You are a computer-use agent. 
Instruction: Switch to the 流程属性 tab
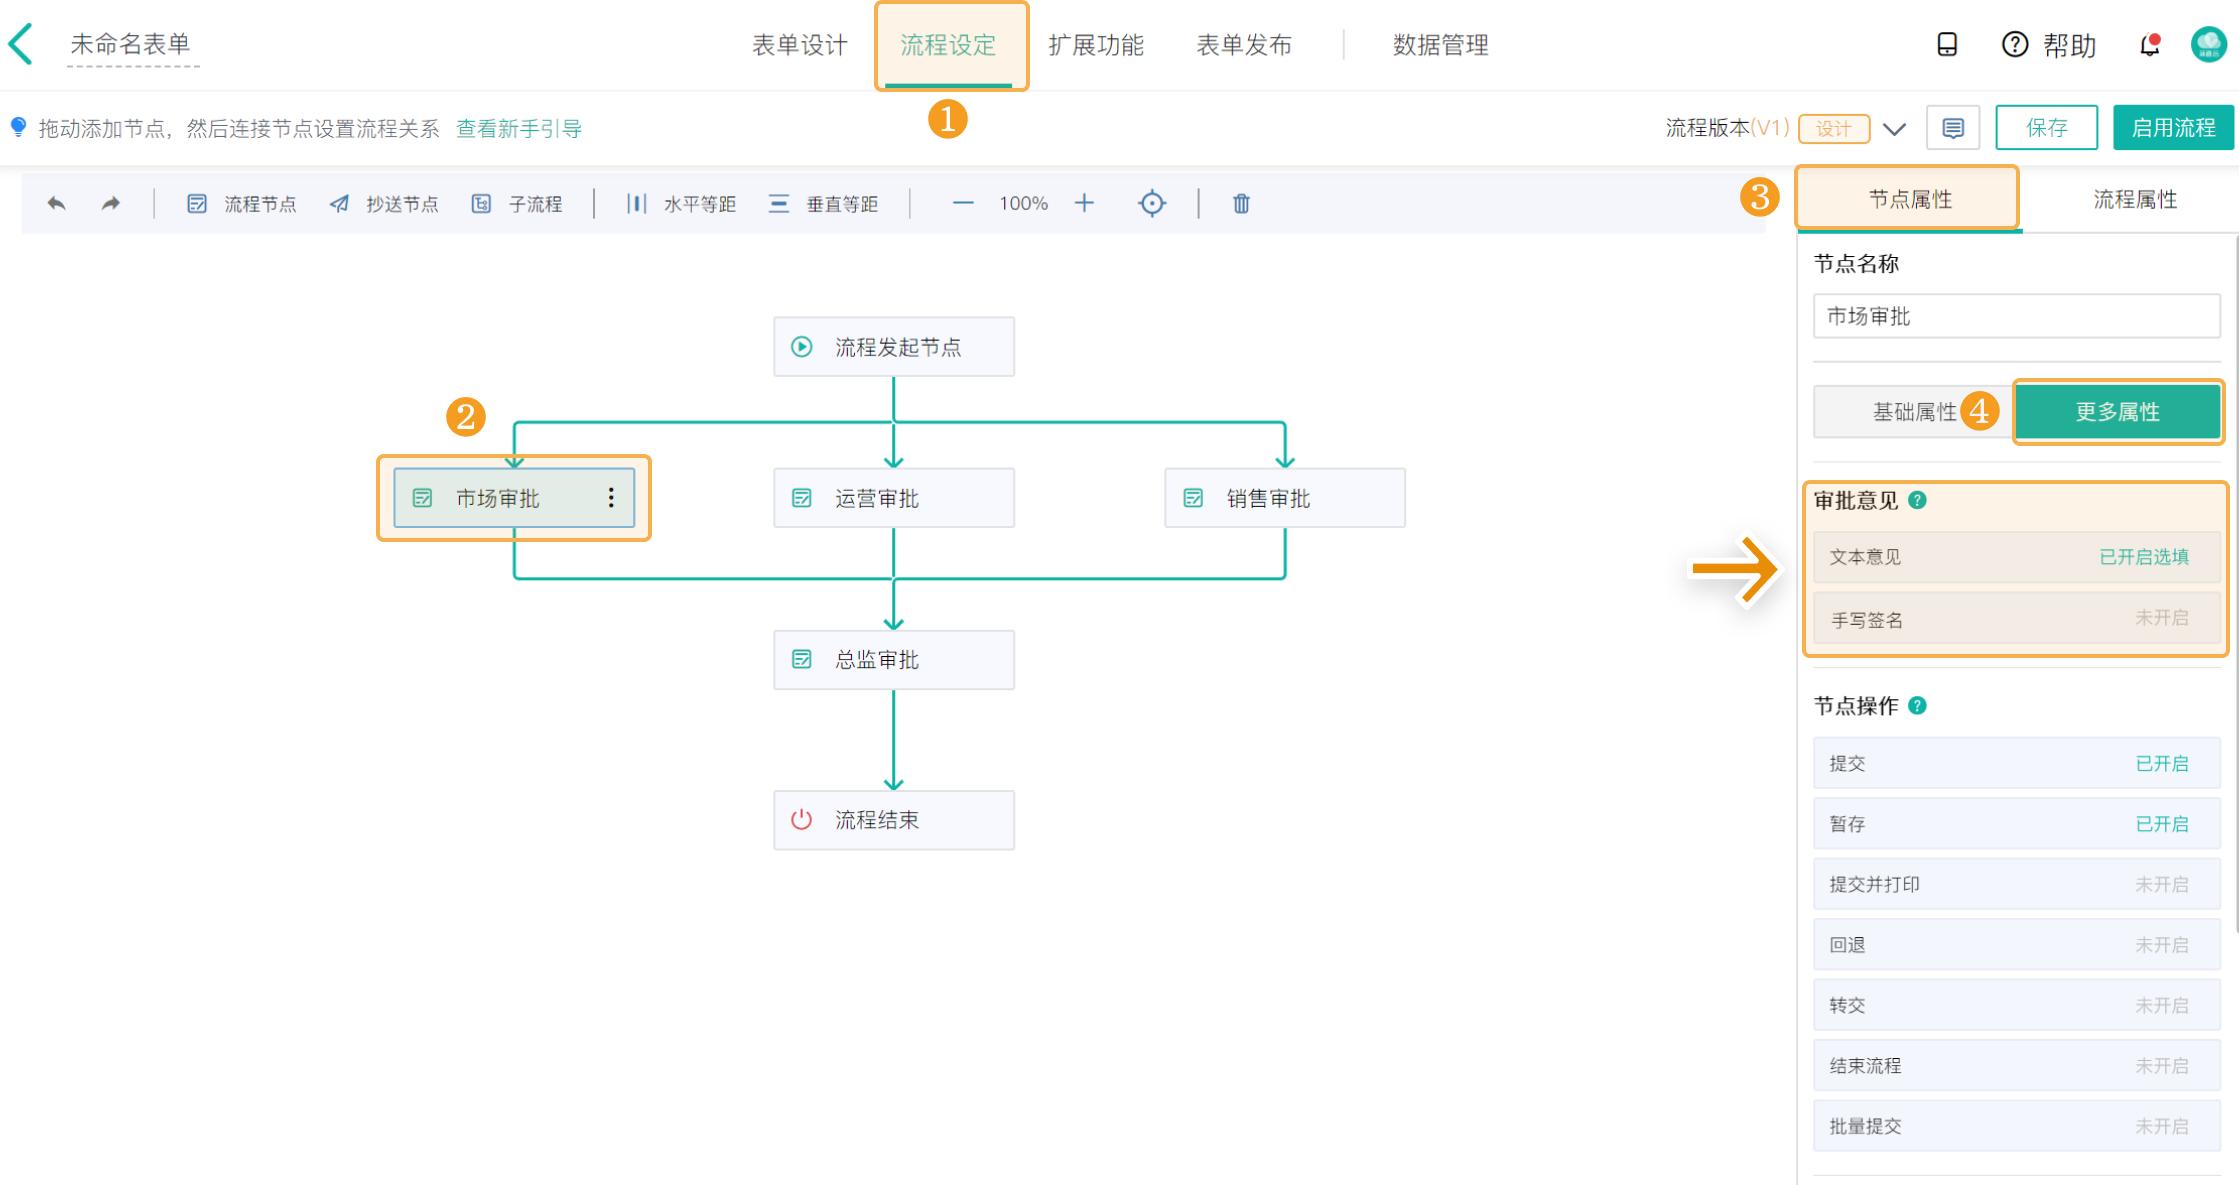coord(2134,200)
